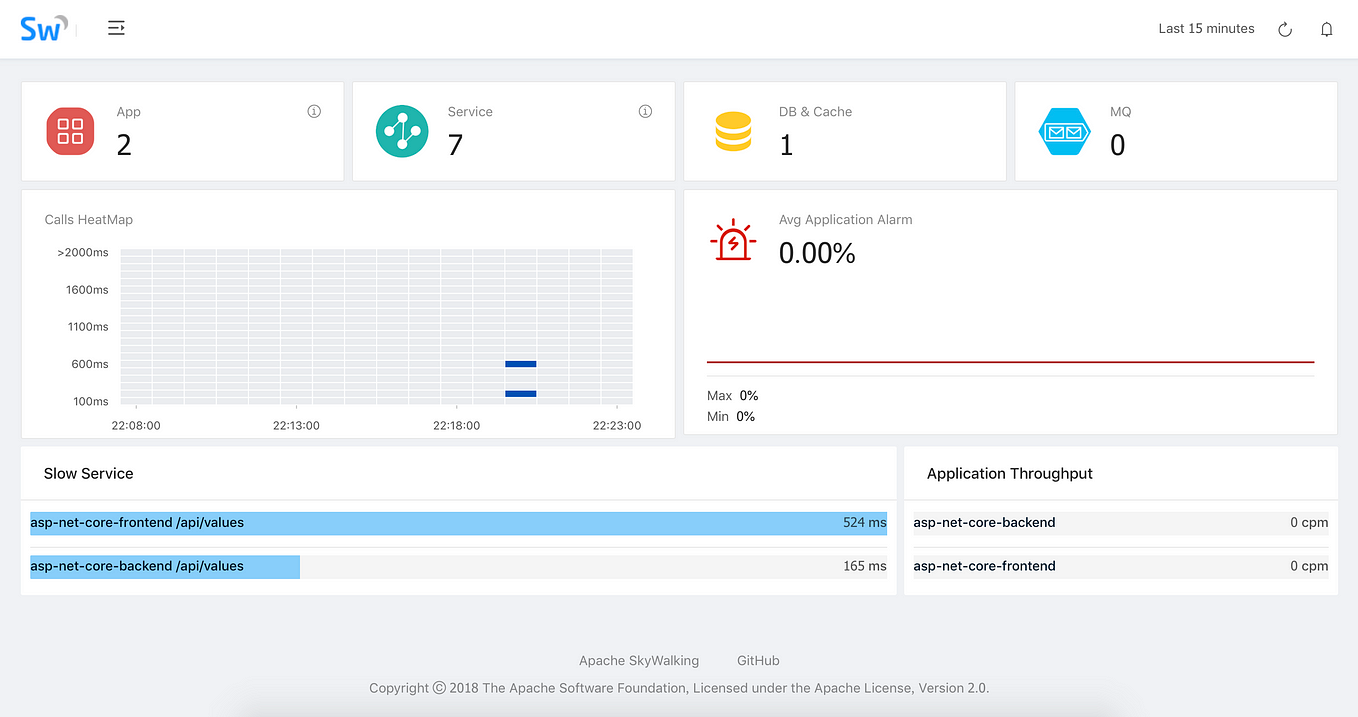Click the teal Service topology icon

(402, 131)
